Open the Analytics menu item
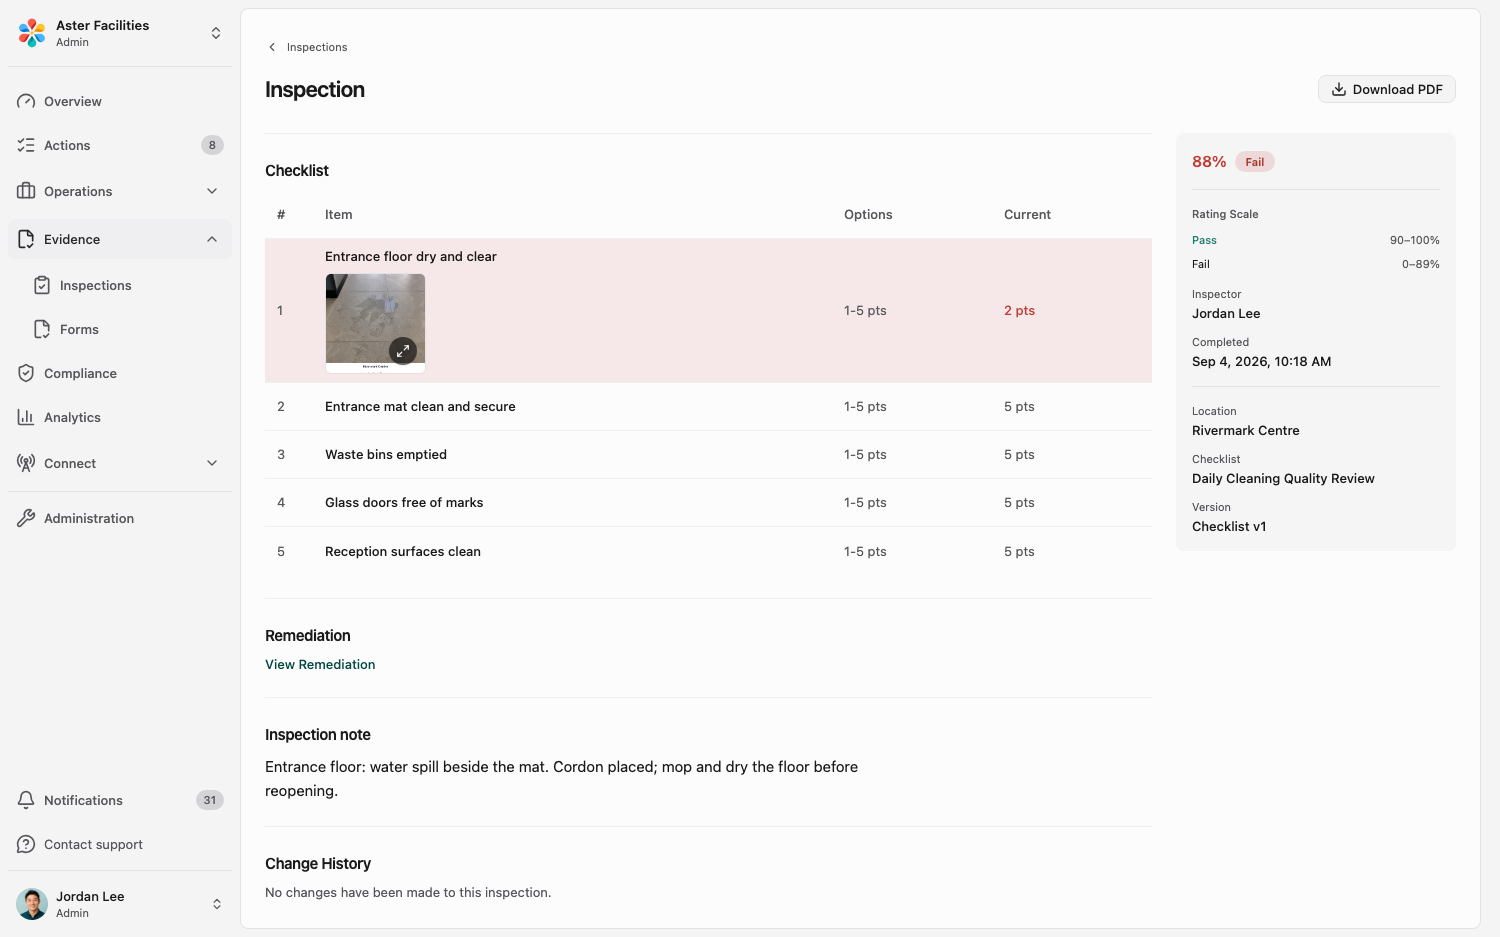1500x937 pixels. (x=120, y=417)
